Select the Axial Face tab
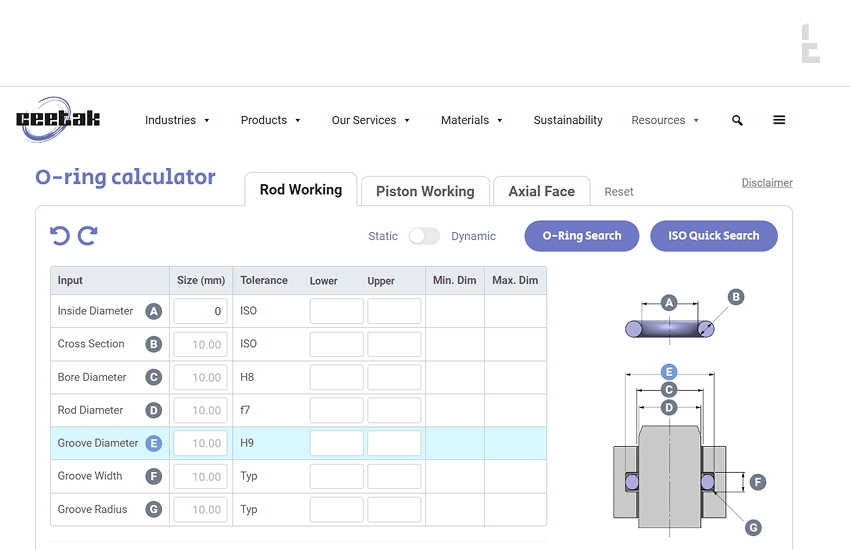The image size is (850, 550). coord(541,191)
